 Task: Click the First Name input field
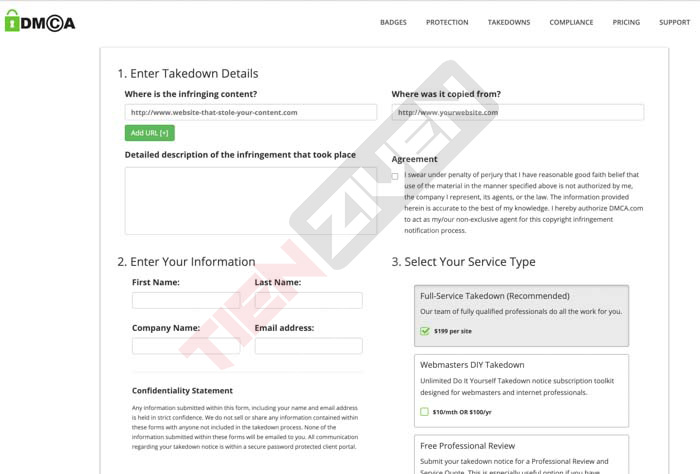coord(186,300)
